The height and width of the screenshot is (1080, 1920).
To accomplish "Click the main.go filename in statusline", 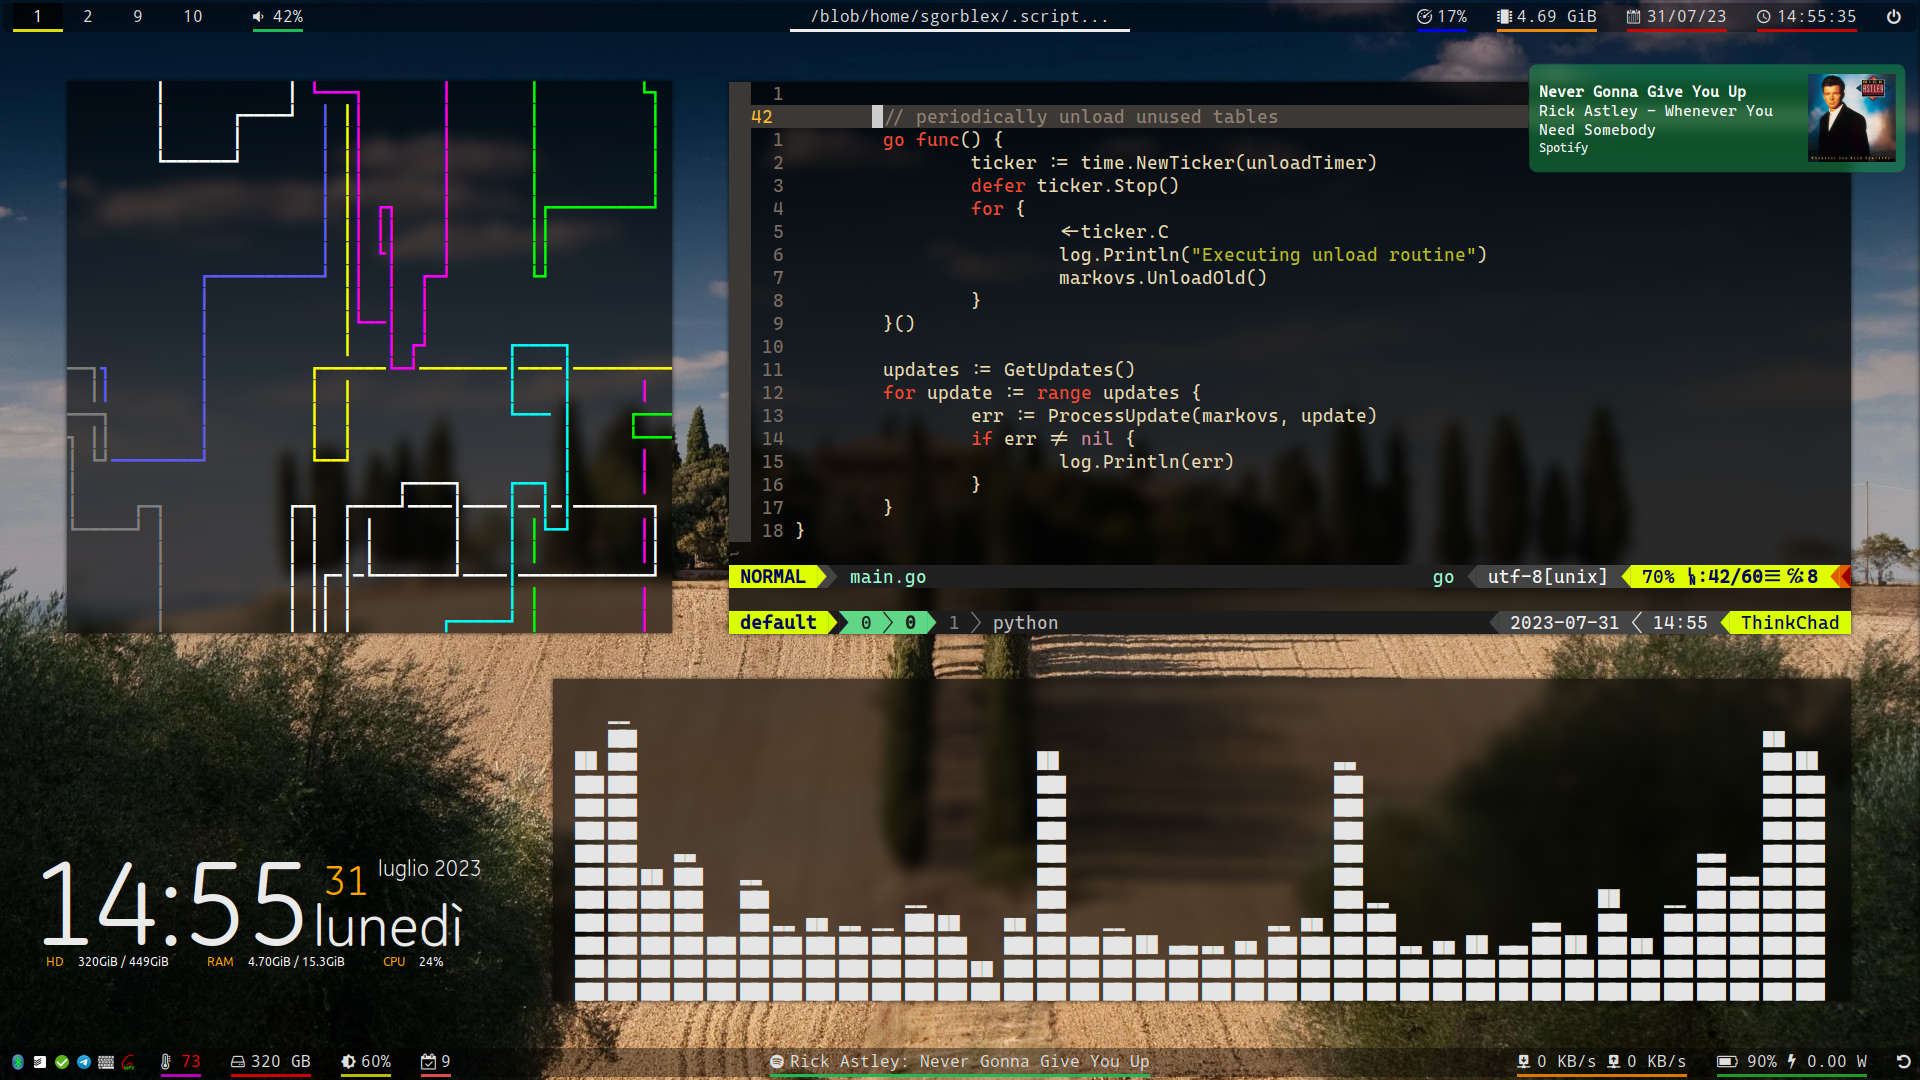I will 887,577.
